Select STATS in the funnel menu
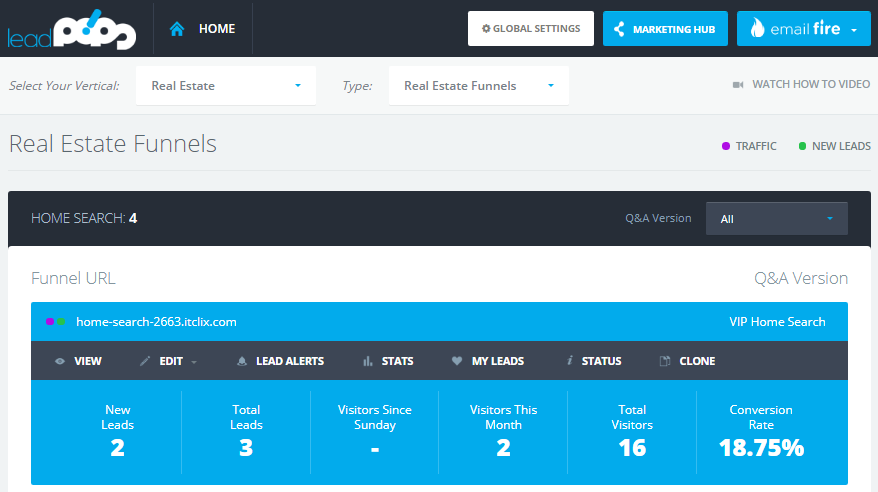 (x=398, y=362)
